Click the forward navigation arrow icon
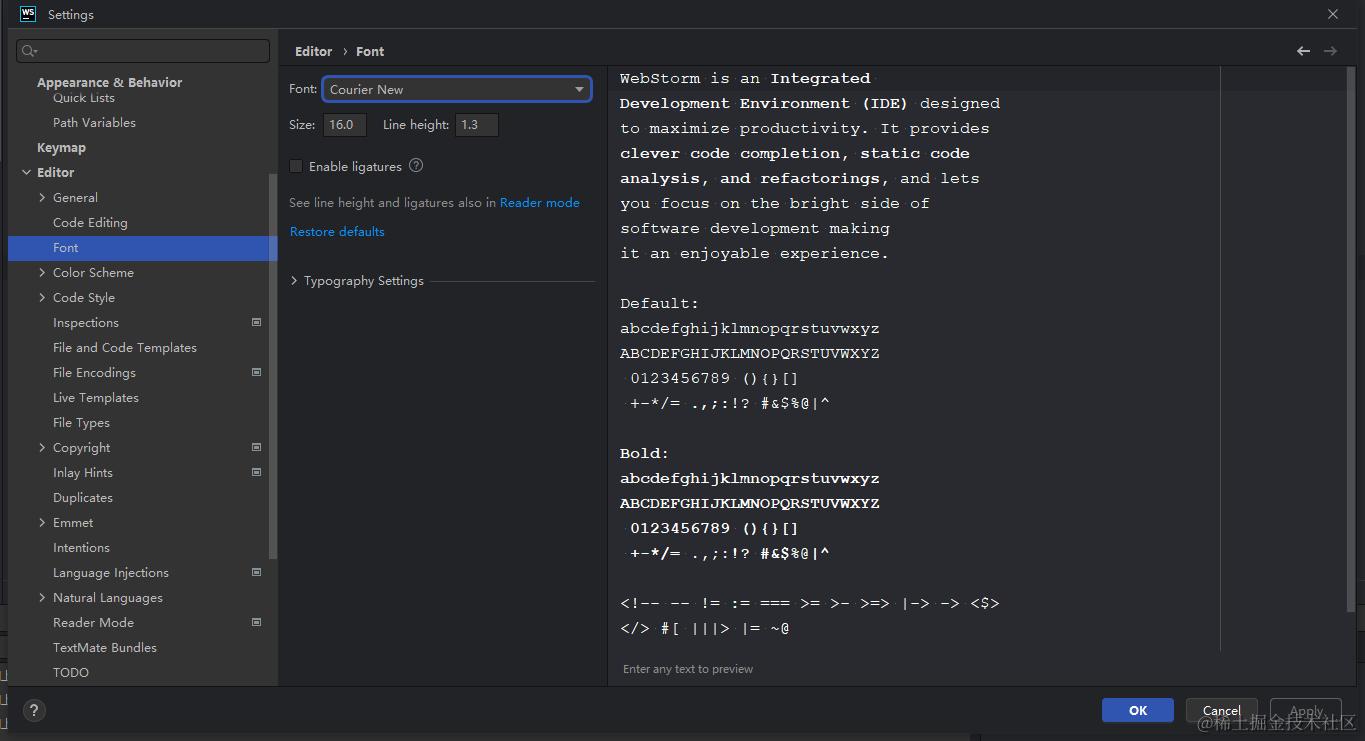Viewport: 1365px width, 741px height. coord(1330,51)
